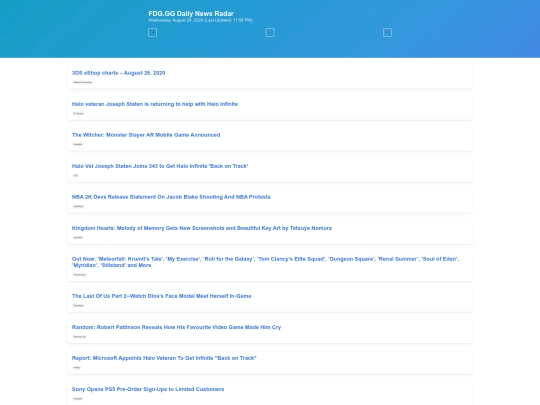Open 'The Last Of Us Part 2' Dina headline
The width and height of the screenshot is (540, 405).
[x=162, y=296]
